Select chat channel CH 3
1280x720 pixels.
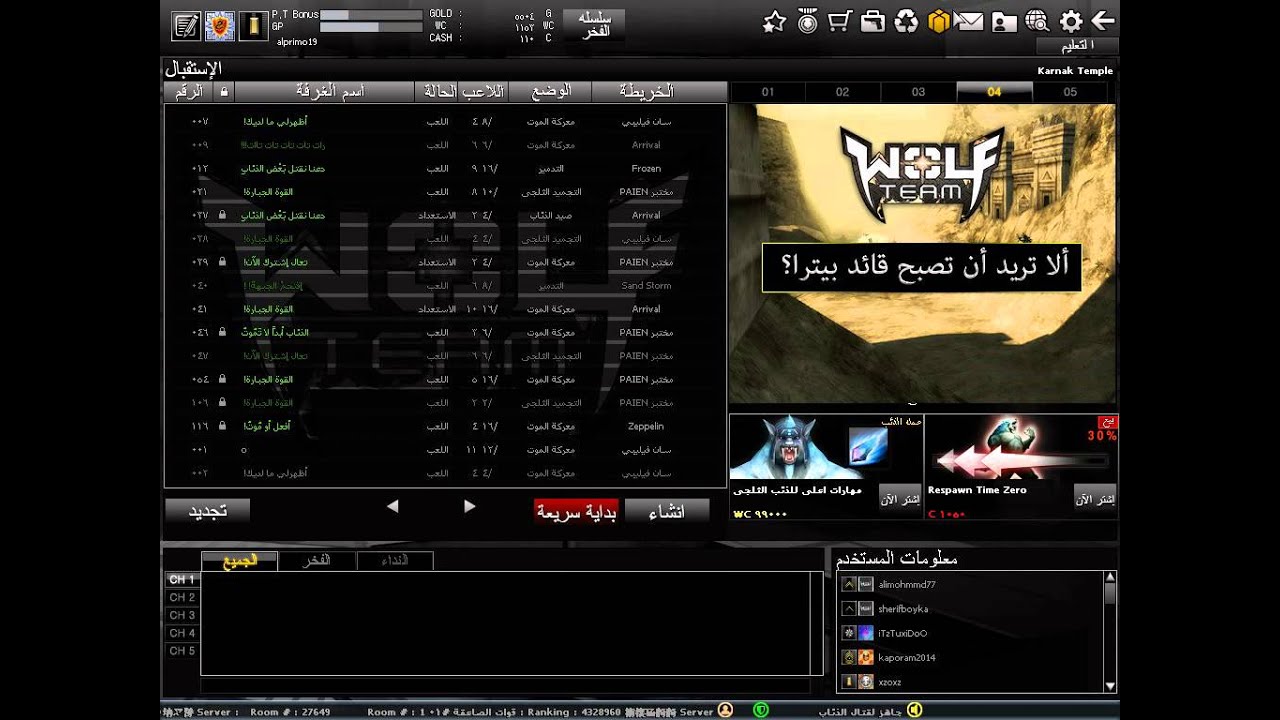click(x=182, y=616)
